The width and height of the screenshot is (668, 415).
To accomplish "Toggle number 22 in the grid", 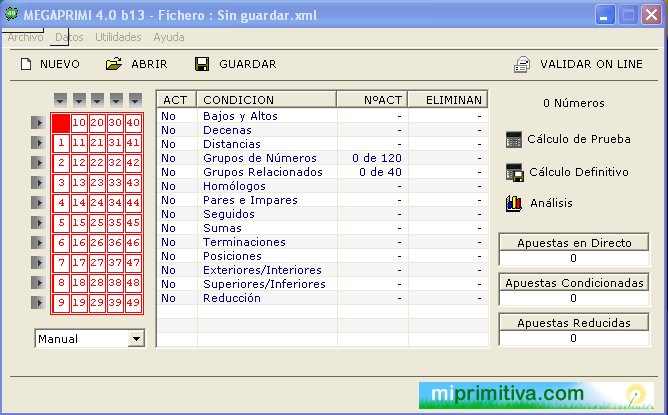I will (x=97, y=162).
